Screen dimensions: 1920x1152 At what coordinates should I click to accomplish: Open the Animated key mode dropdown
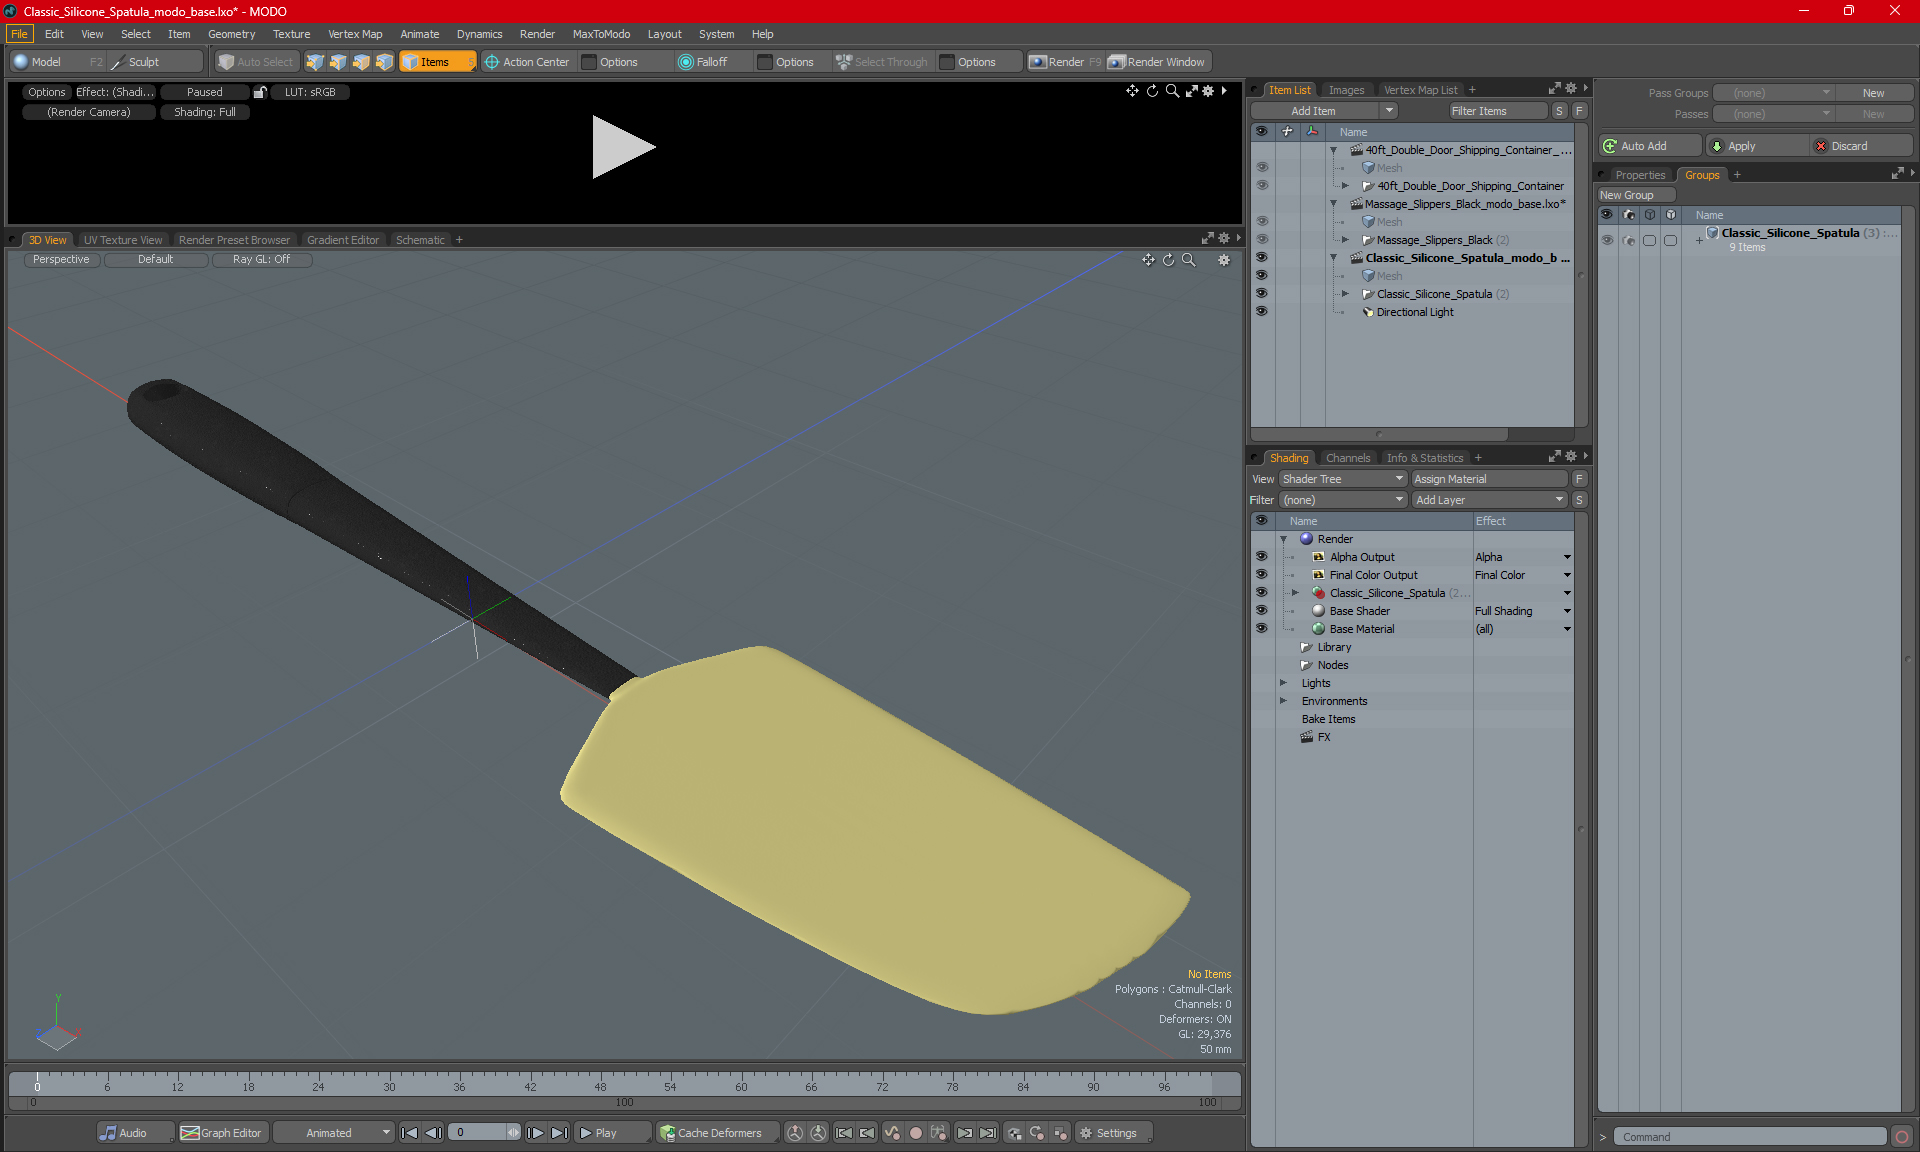[334, 1133]
